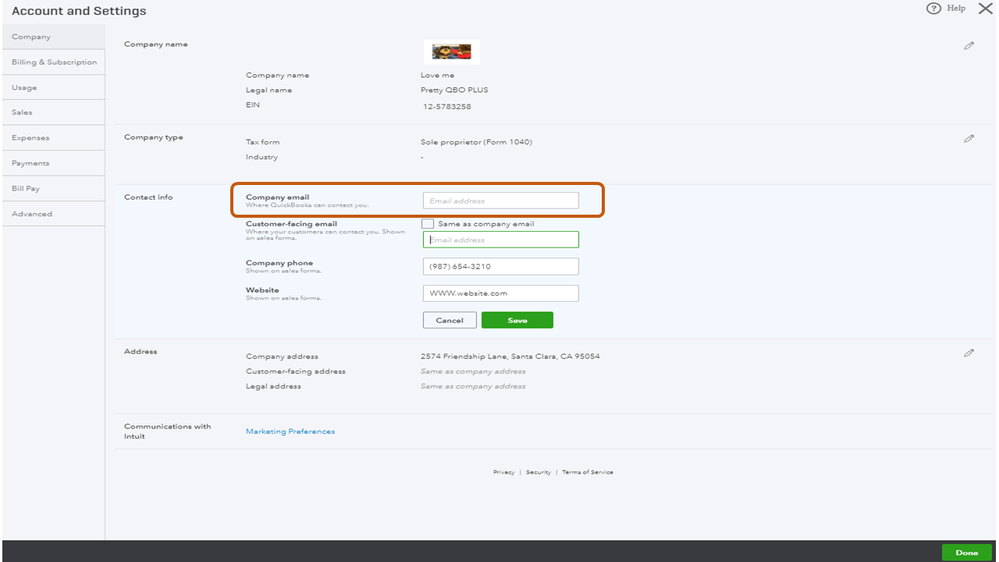Click the green Done button
Image resolution: width=999 pixels, height=562 pixels.
(x=966, y=552)
